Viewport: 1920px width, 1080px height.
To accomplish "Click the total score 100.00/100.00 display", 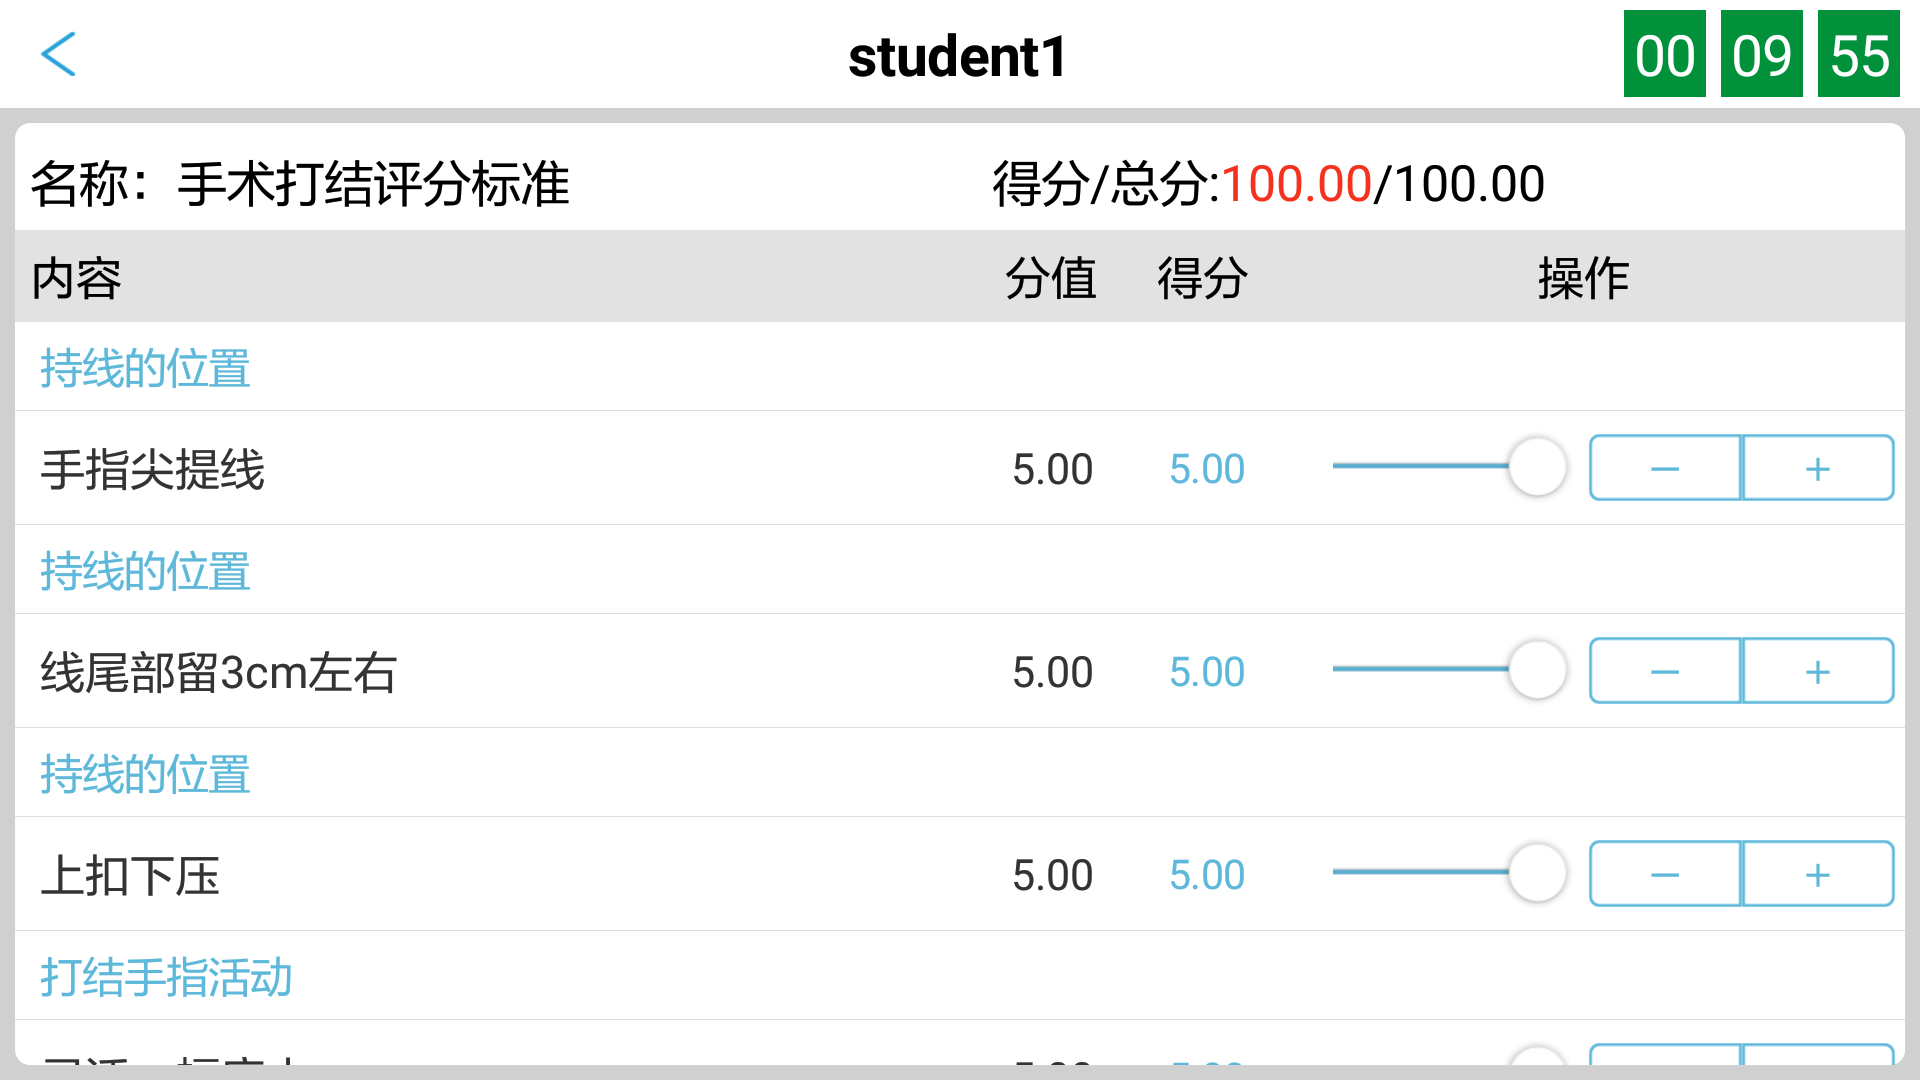I will 1266,182.
